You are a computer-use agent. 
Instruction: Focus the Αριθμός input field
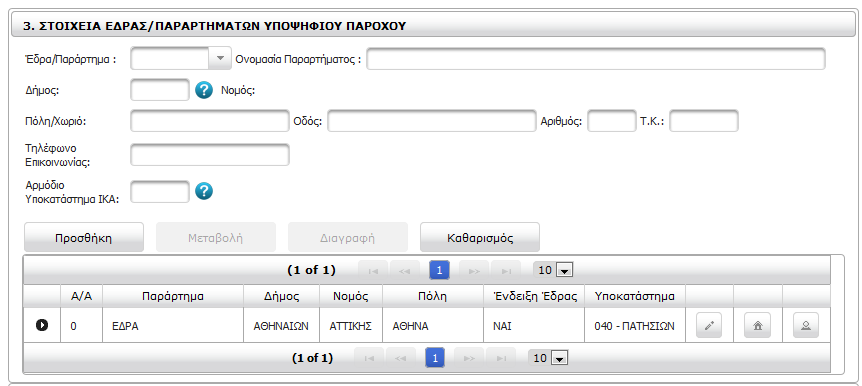click(x=611, y=121)
